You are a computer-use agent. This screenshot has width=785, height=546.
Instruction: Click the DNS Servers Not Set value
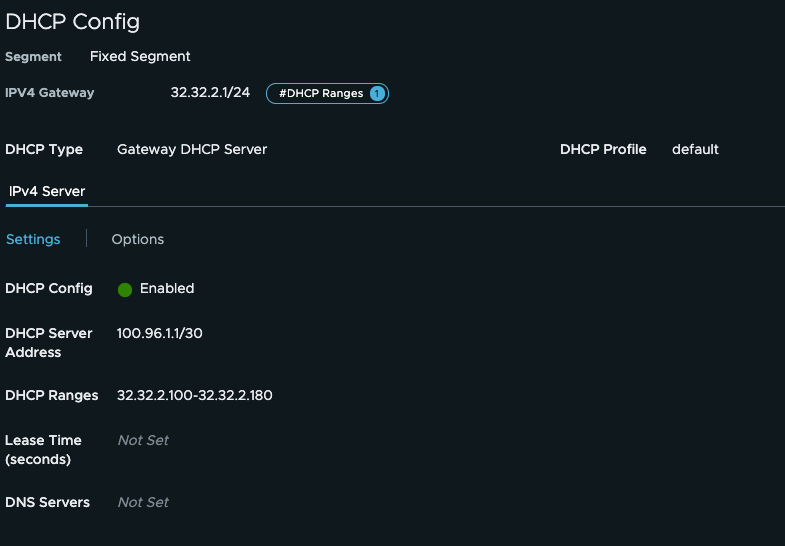pos(143,503)
